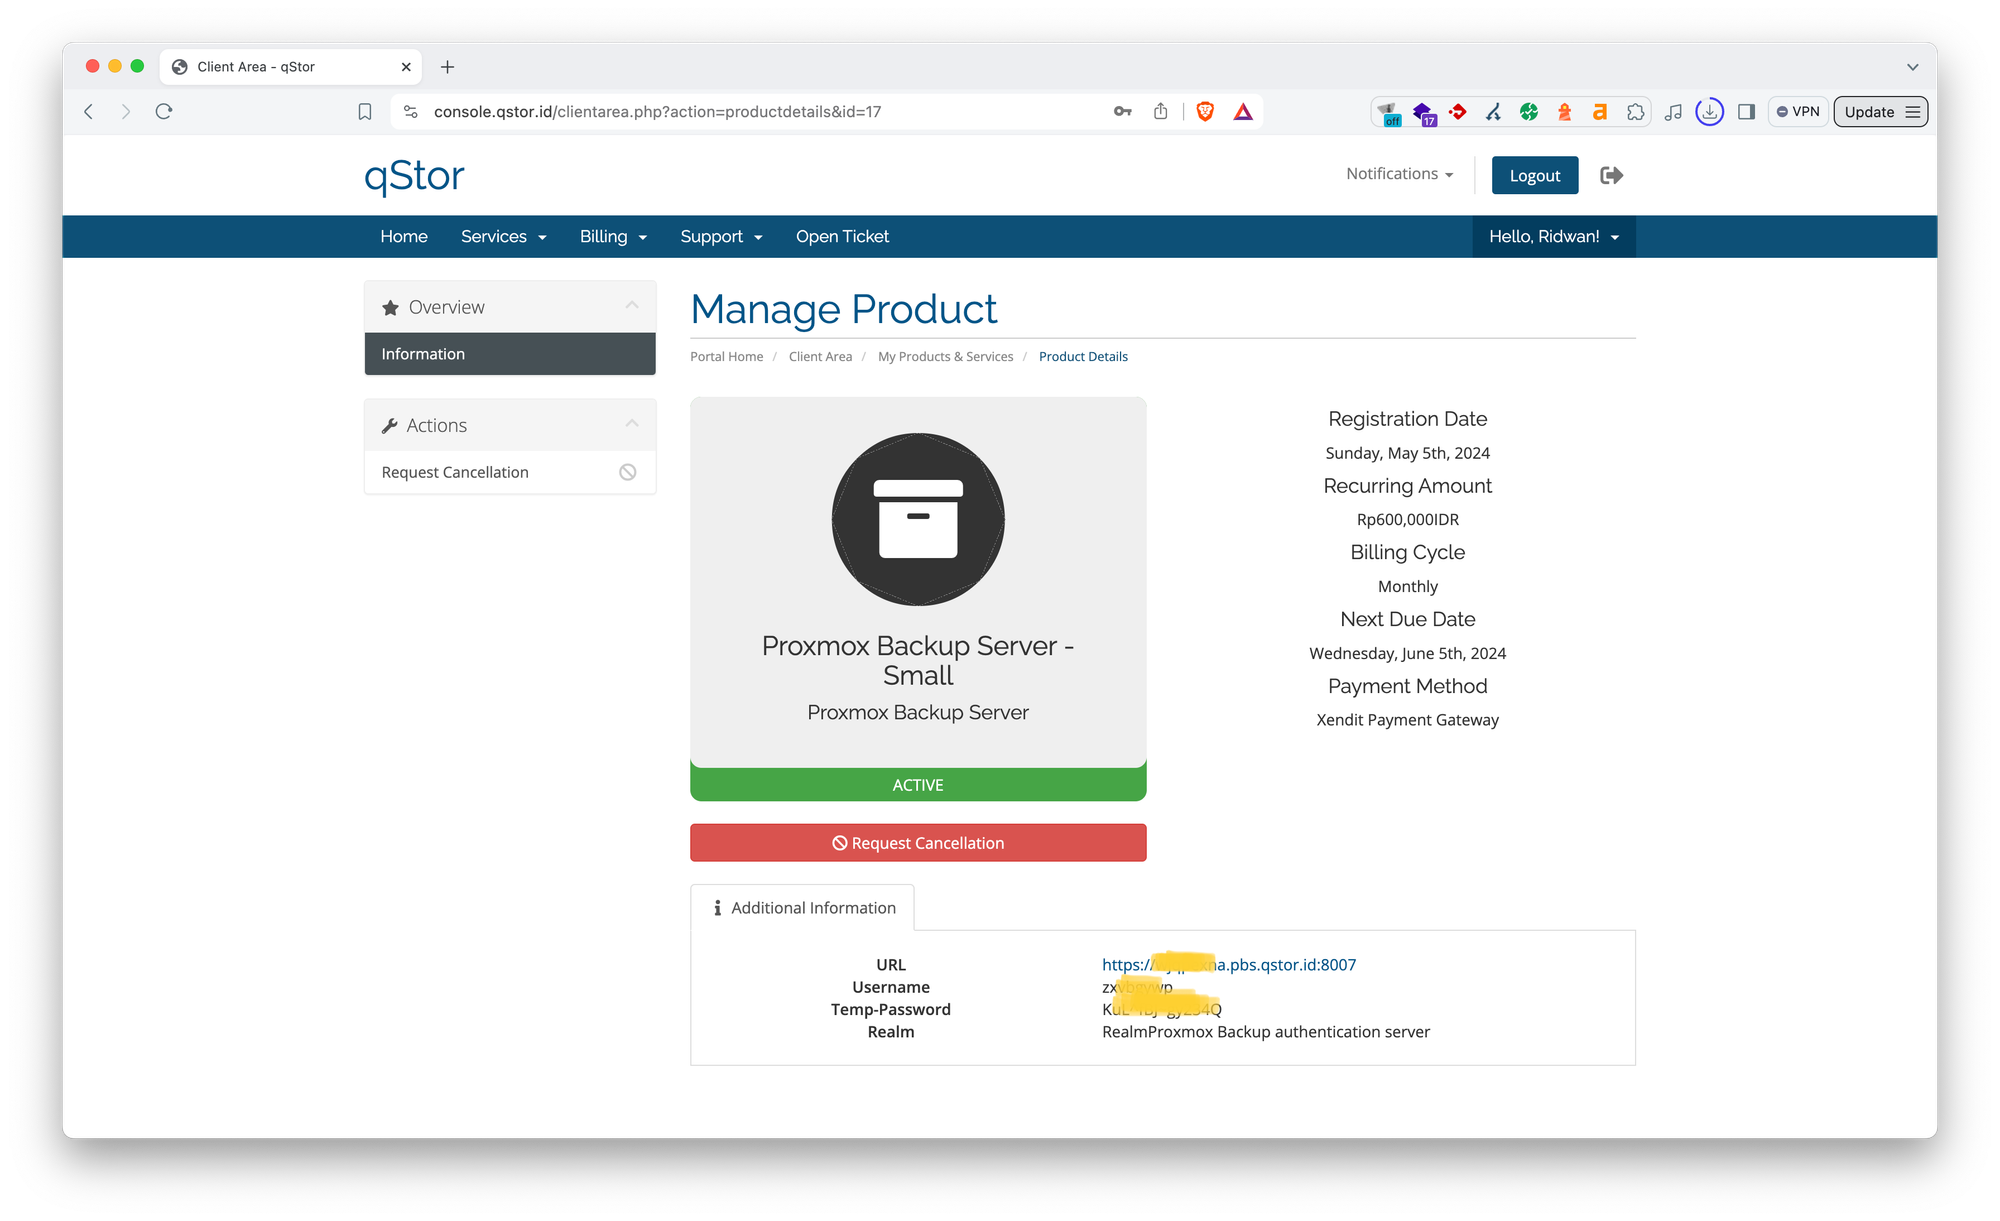This screenshot has width=2000, height=1221.
Task: Click the green globe extension icon
Action: pos(1529,112)
